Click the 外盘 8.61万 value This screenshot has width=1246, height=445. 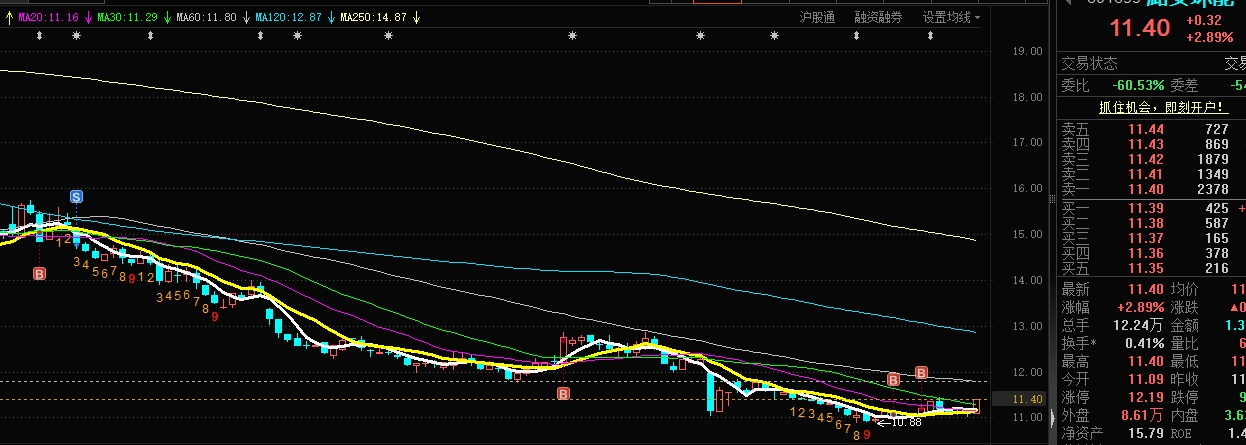[x=1140, y=415]
